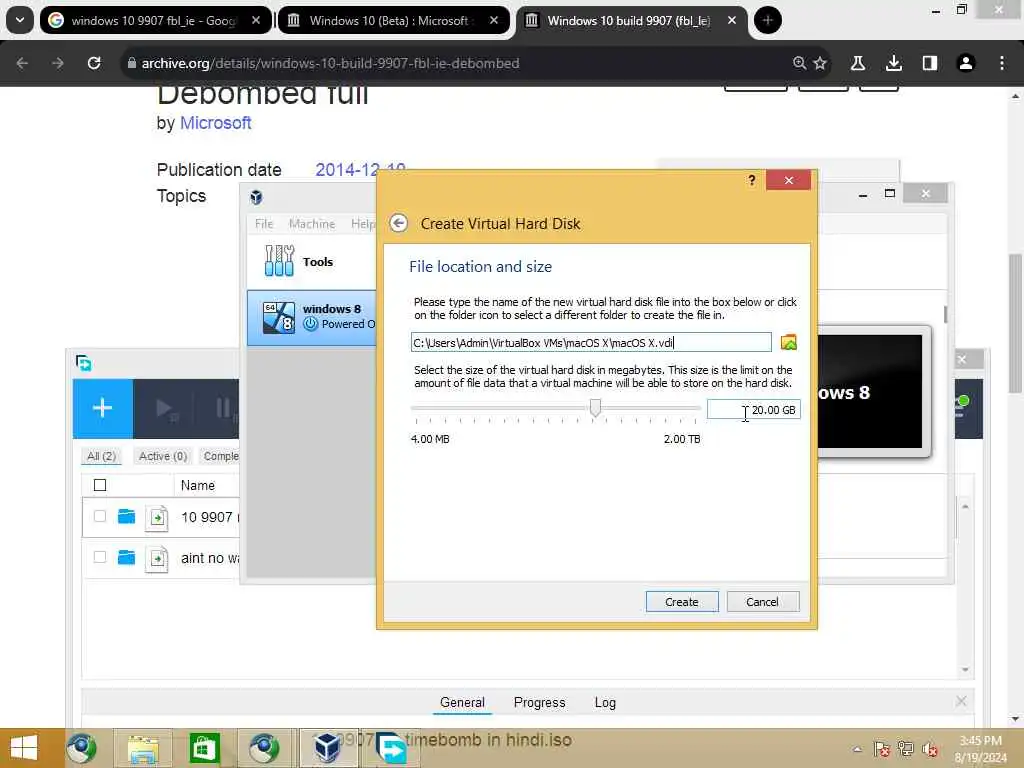Screen dimensions: 1024x768
Task: Click the volume speaker tray icon
Action: (930, 749)
